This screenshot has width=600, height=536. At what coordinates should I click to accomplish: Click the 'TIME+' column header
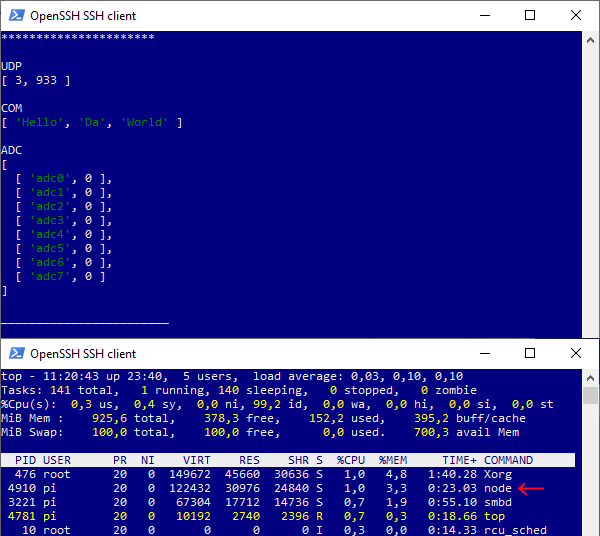(x=460, y=460)
